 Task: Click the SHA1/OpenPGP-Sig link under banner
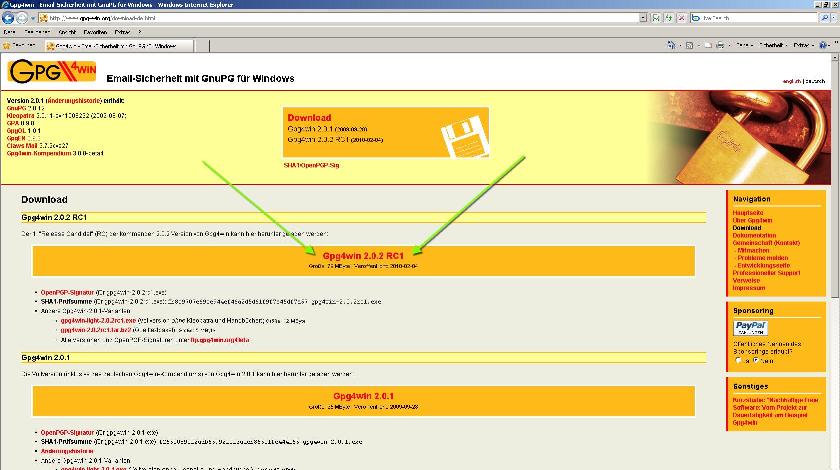click(x=311, y=165)
